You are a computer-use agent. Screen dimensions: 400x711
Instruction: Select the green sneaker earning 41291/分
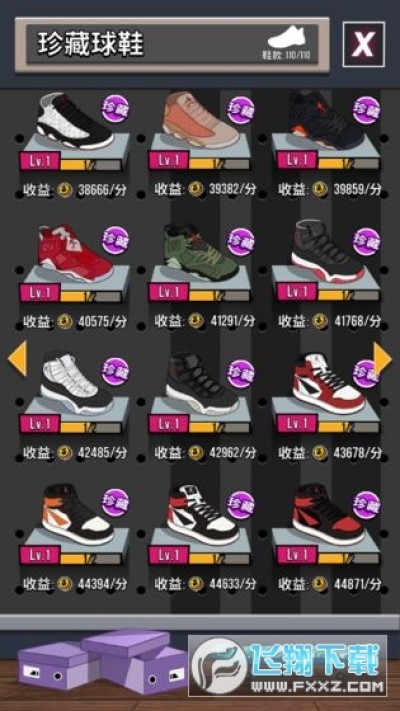[201, 252]
